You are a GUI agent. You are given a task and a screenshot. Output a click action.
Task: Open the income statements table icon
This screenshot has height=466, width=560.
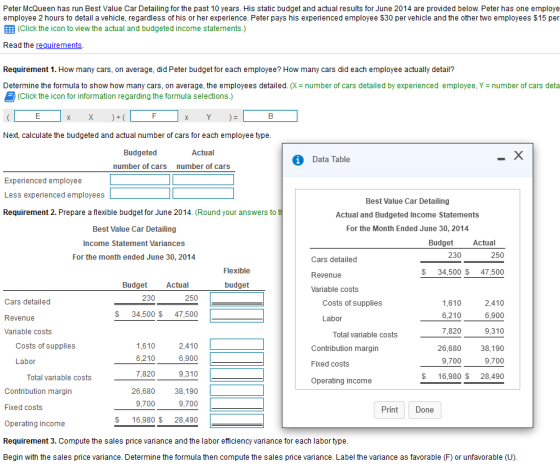(9, 29)
